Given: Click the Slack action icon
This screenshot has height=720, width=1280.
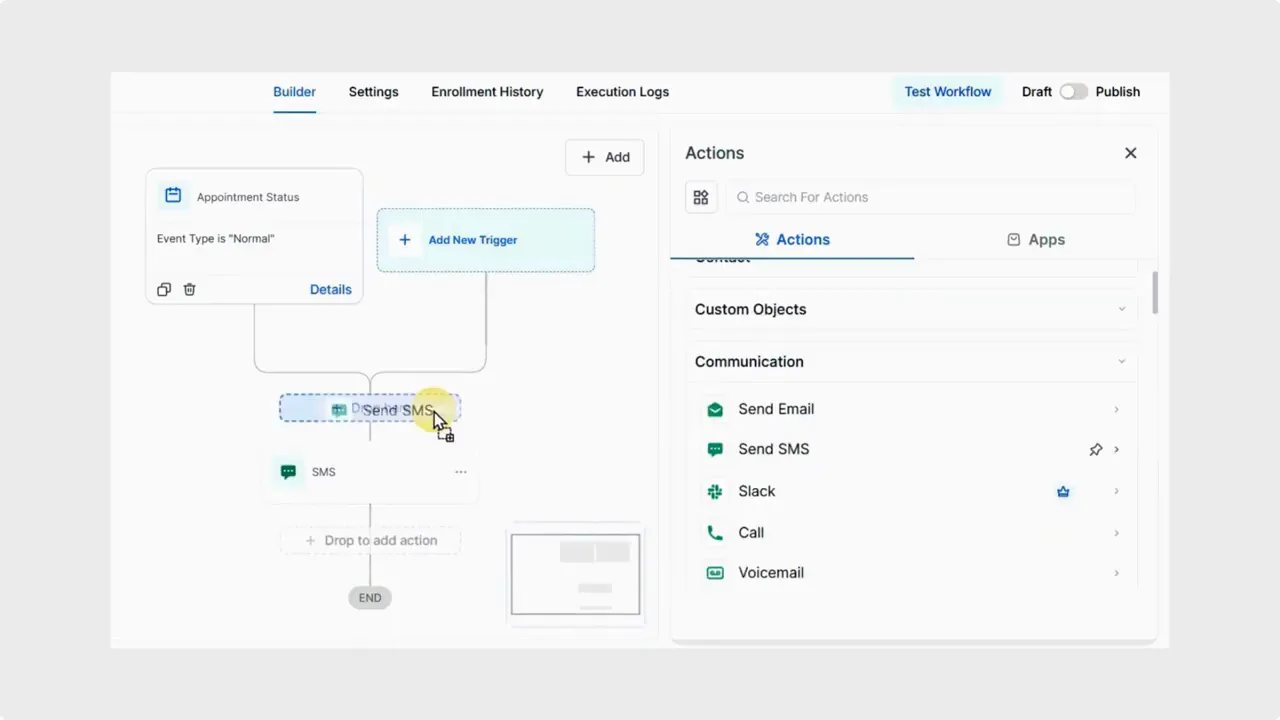Looking at the screenshot, I should pyautogui.click(x=715, y=491).
